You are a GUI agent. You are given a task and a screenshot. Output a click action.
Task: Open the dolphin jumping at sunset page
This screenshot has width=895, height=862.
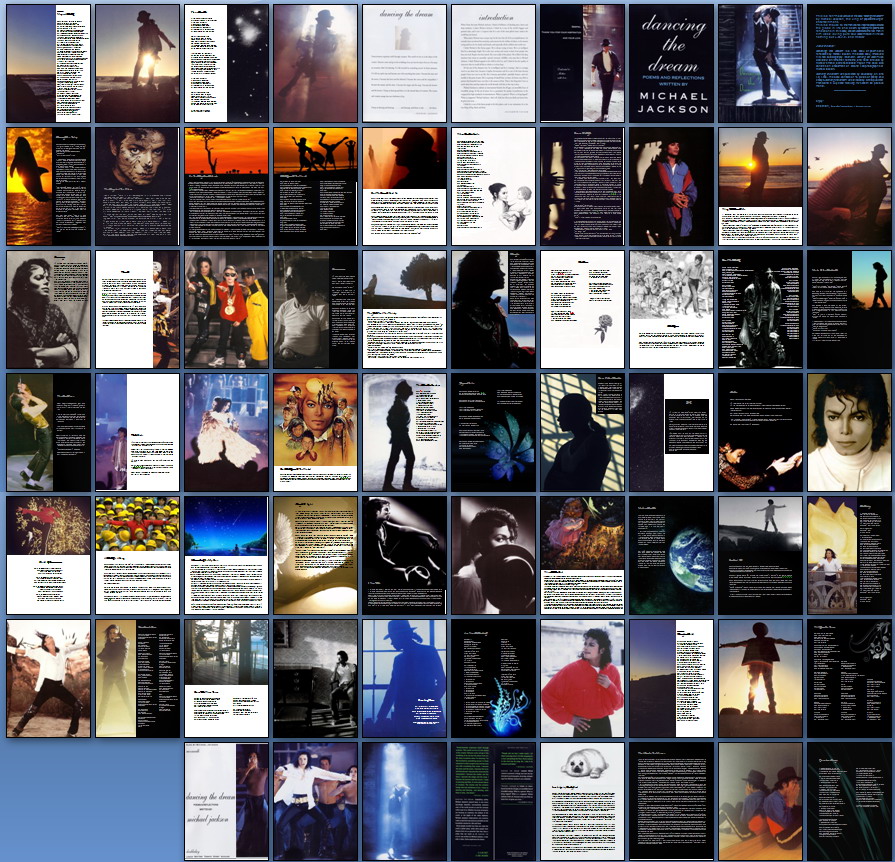click(x=48, y=186)
